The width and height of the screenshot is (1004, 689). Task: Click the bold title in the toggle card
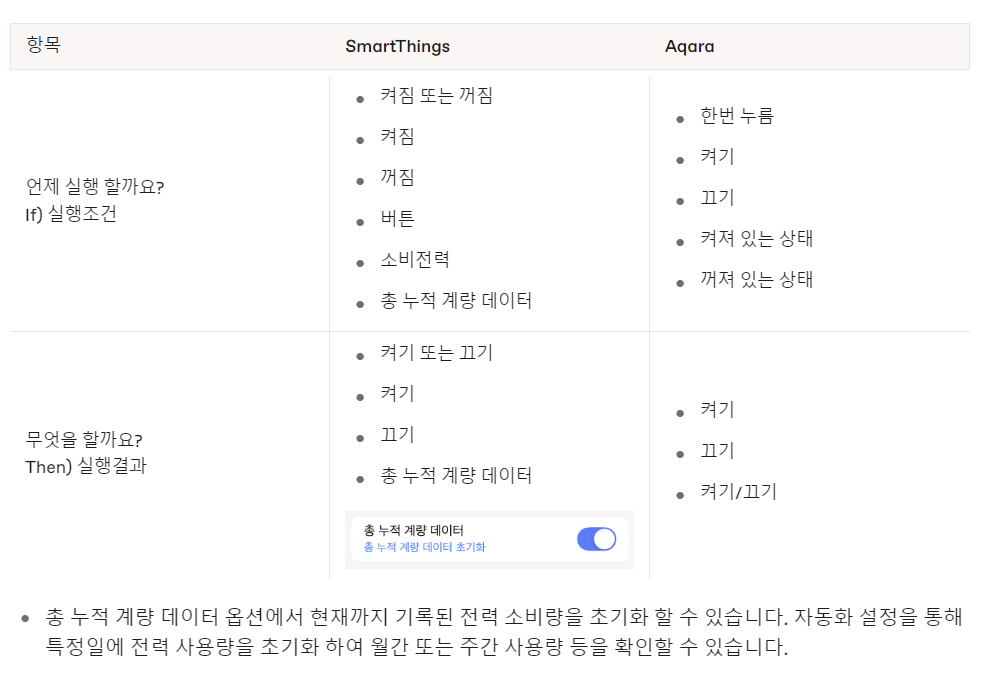click(x=413, y=531)
